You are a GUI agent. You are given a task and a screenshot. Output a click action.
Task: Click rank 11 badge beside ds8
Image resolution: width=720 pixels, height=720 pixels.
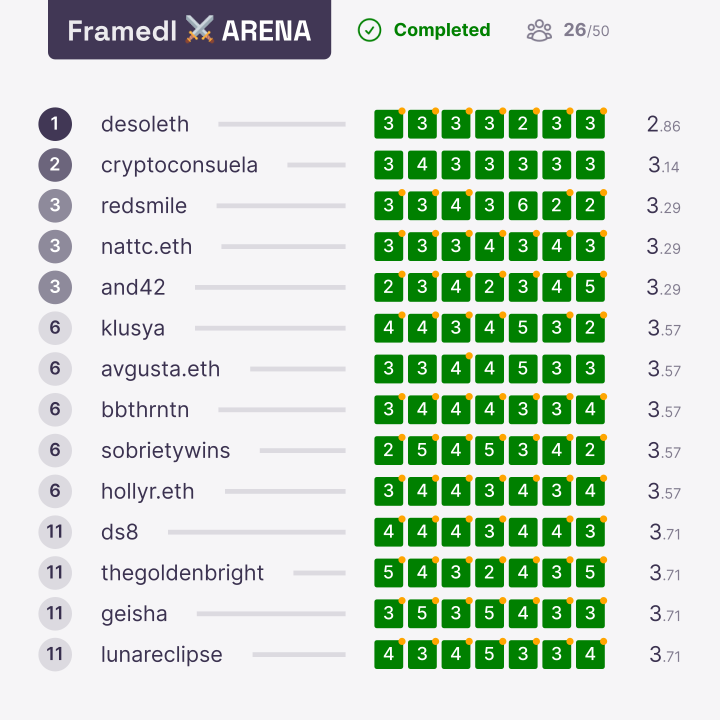[55, 532]
